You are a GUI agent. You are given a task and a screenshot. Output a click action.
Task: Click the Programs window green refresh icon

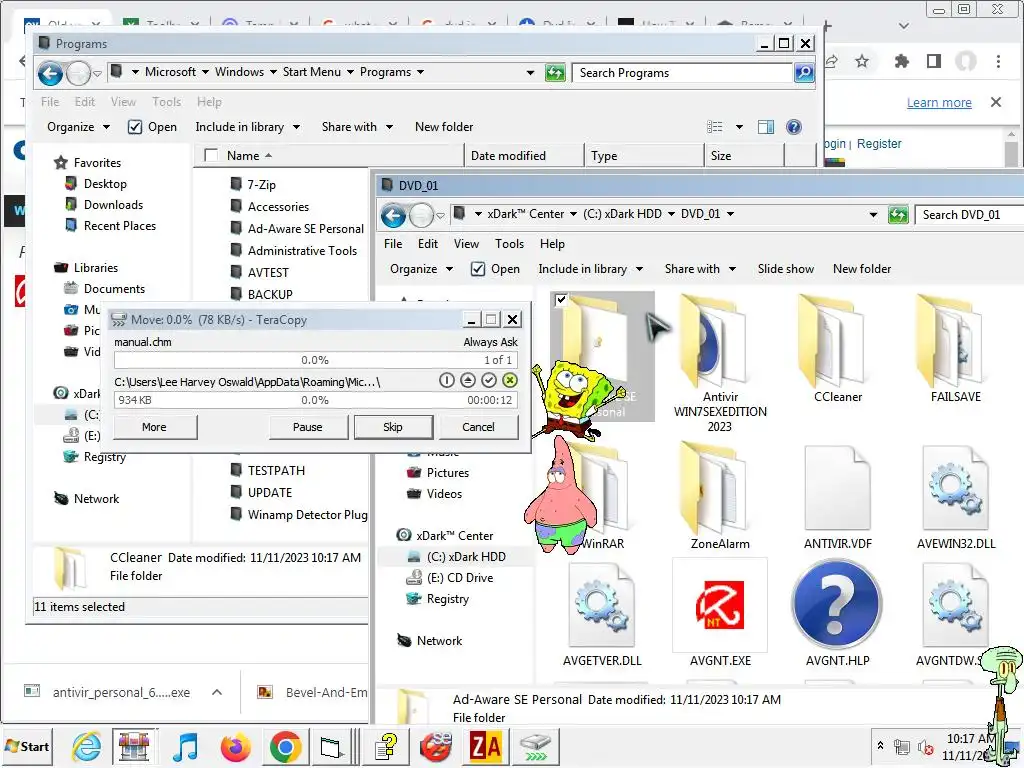pos(555,72)
